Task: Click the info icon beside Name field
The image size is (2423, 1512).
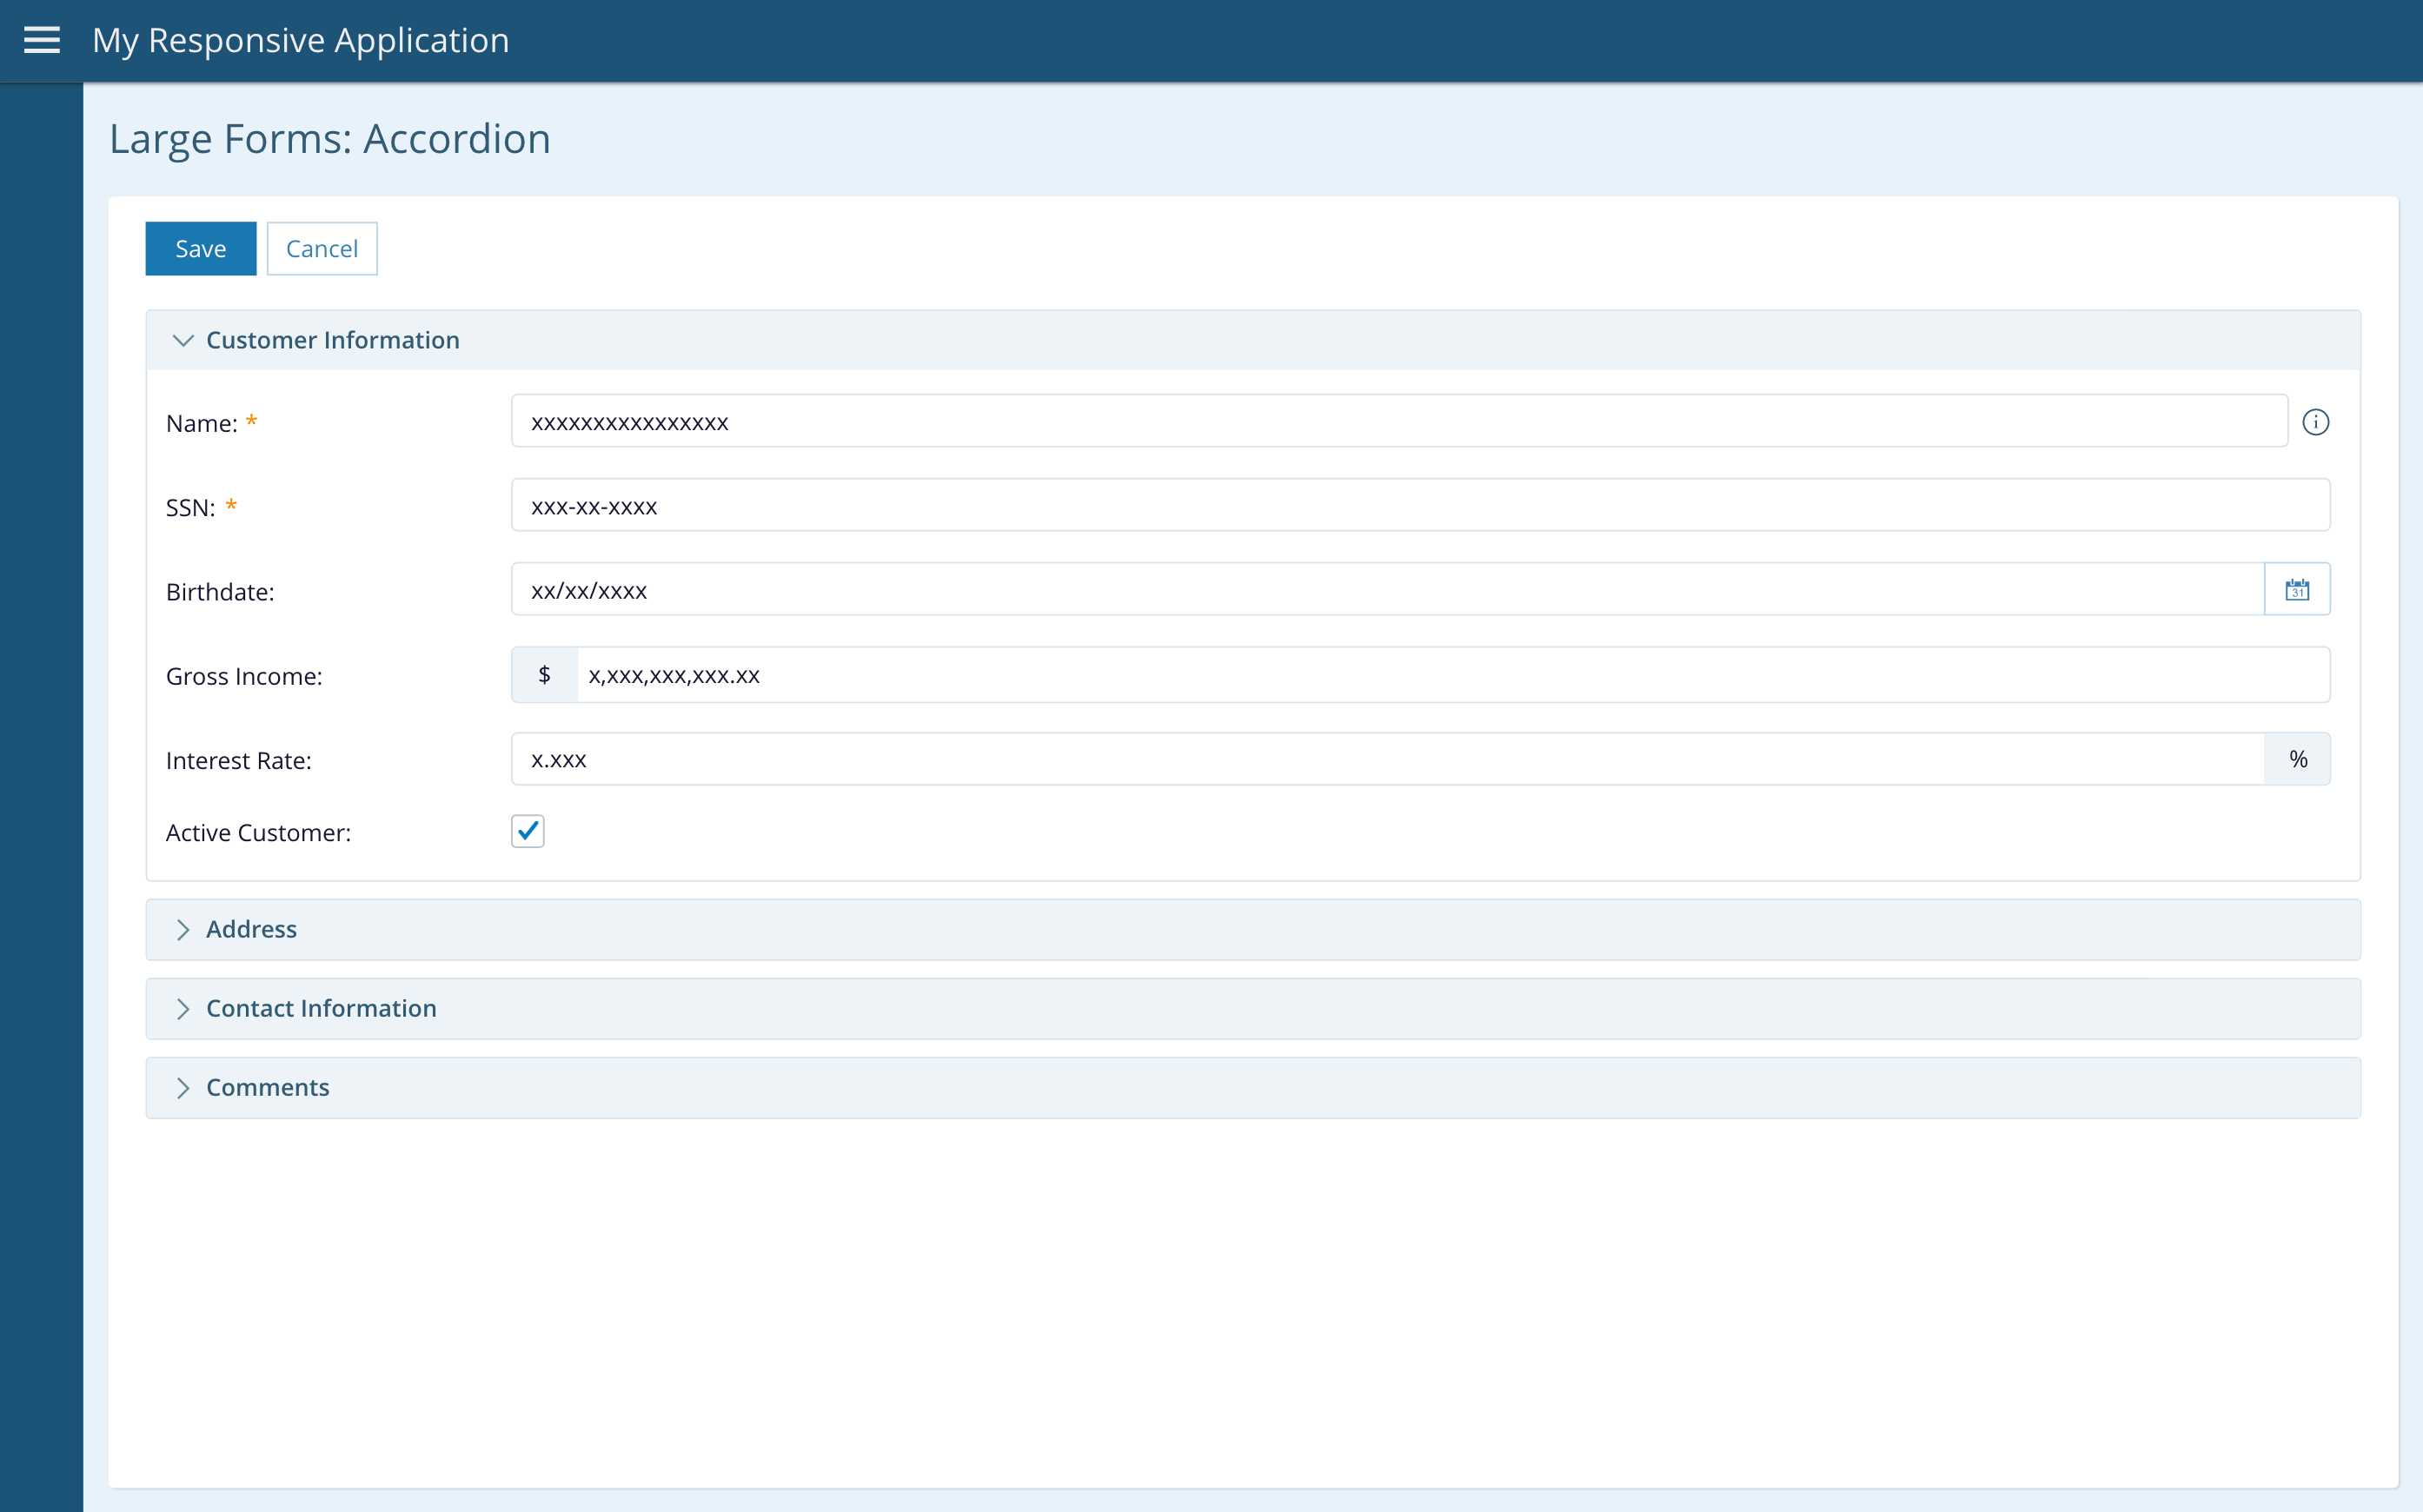Action: (2315, 422)
